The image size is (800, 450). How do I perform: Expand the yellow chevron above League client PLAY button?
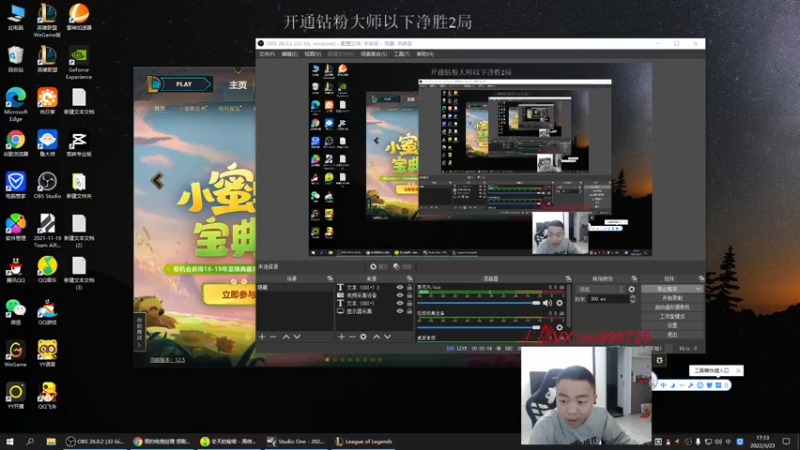click(238, 70)
